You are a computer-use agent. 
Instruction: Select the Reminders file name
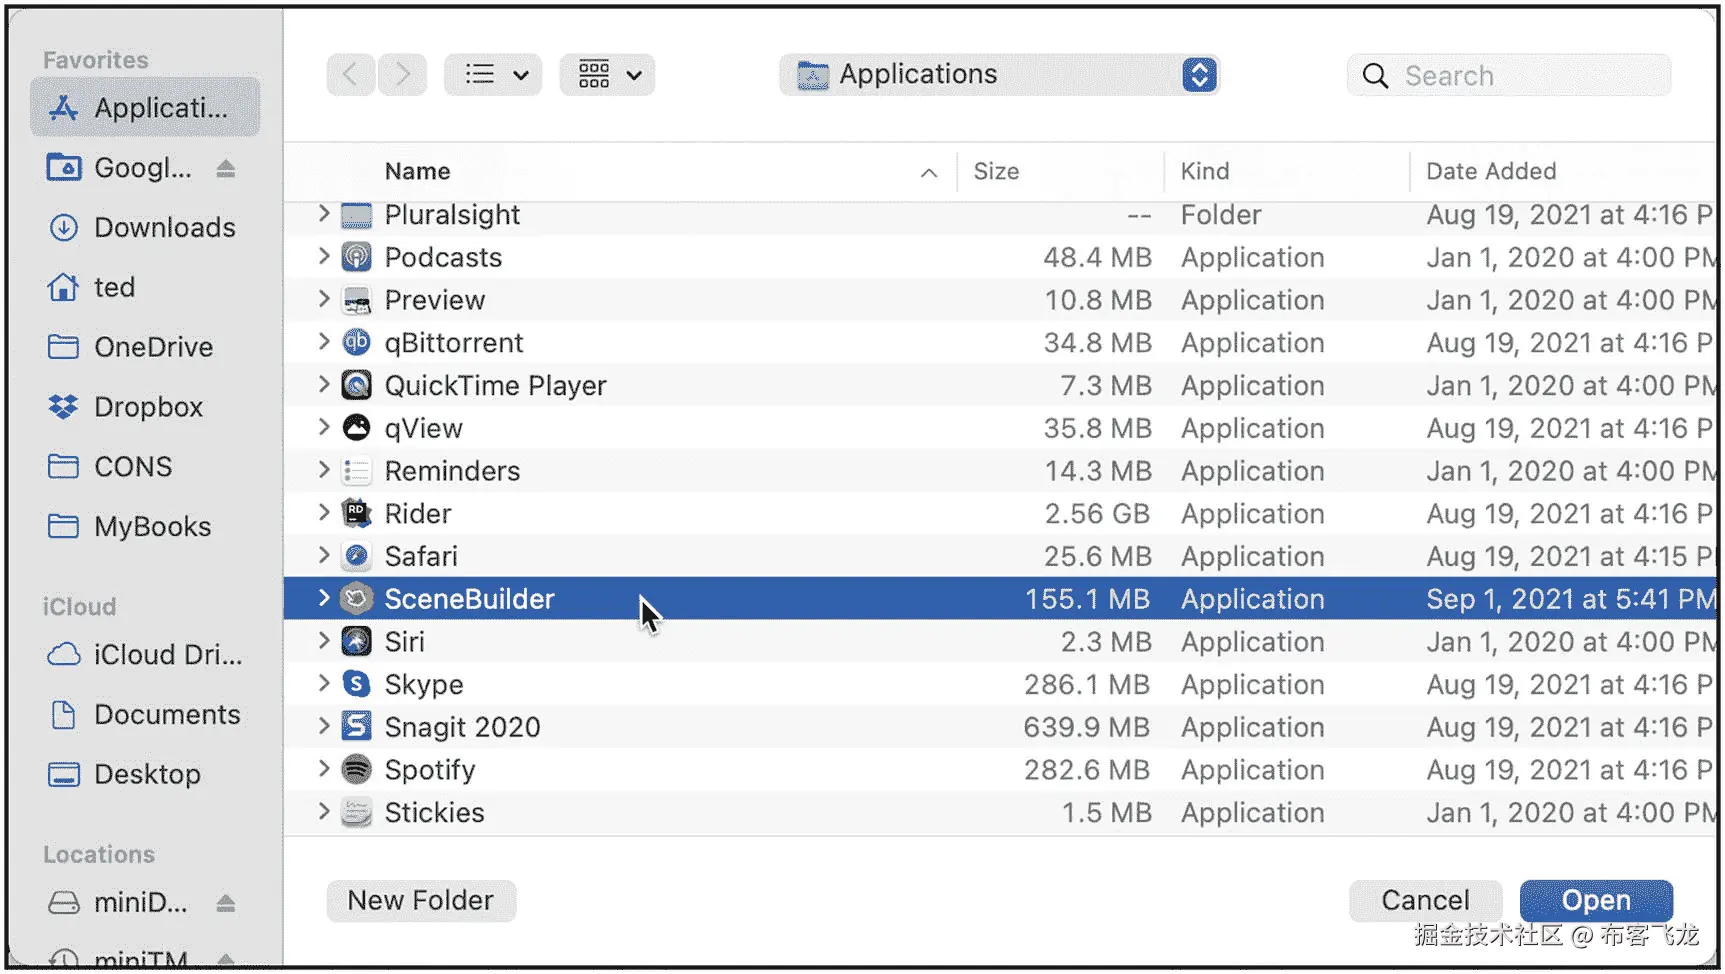point(452,471)
